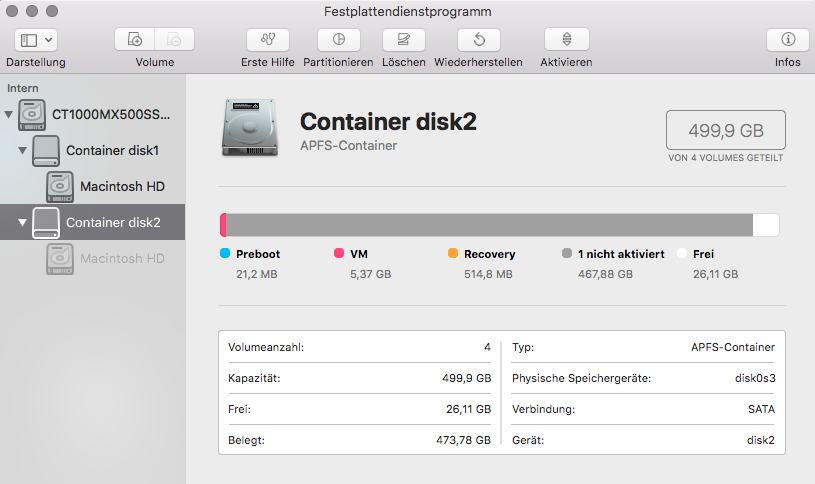Click the 499,9 GB capacity box
815x484 pixels.
725,130
